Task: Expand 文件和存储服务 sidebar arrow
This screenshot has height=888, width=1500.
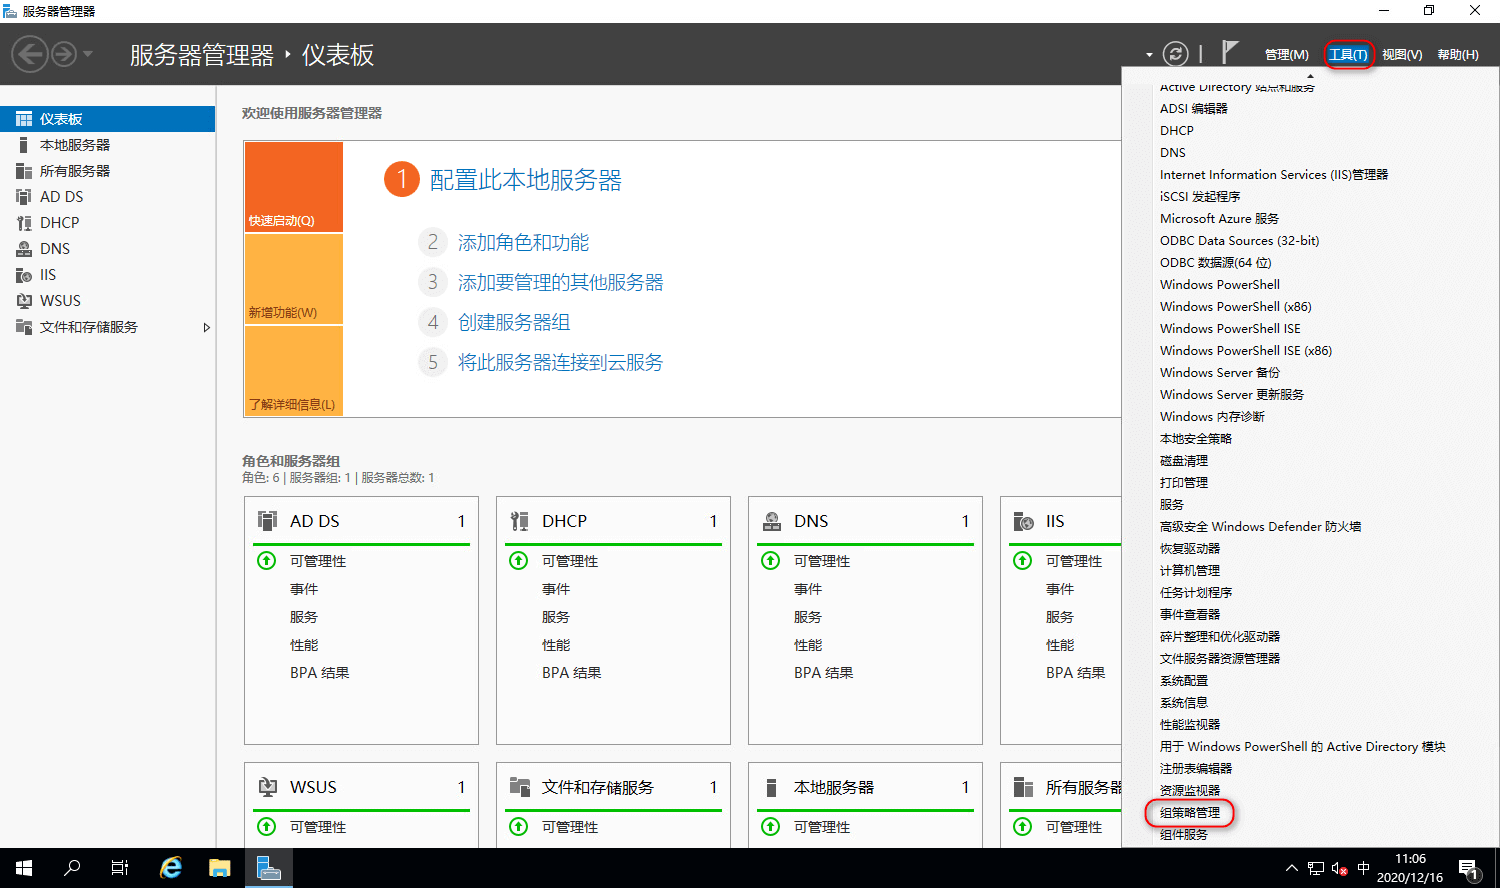Action: [207, 327]
